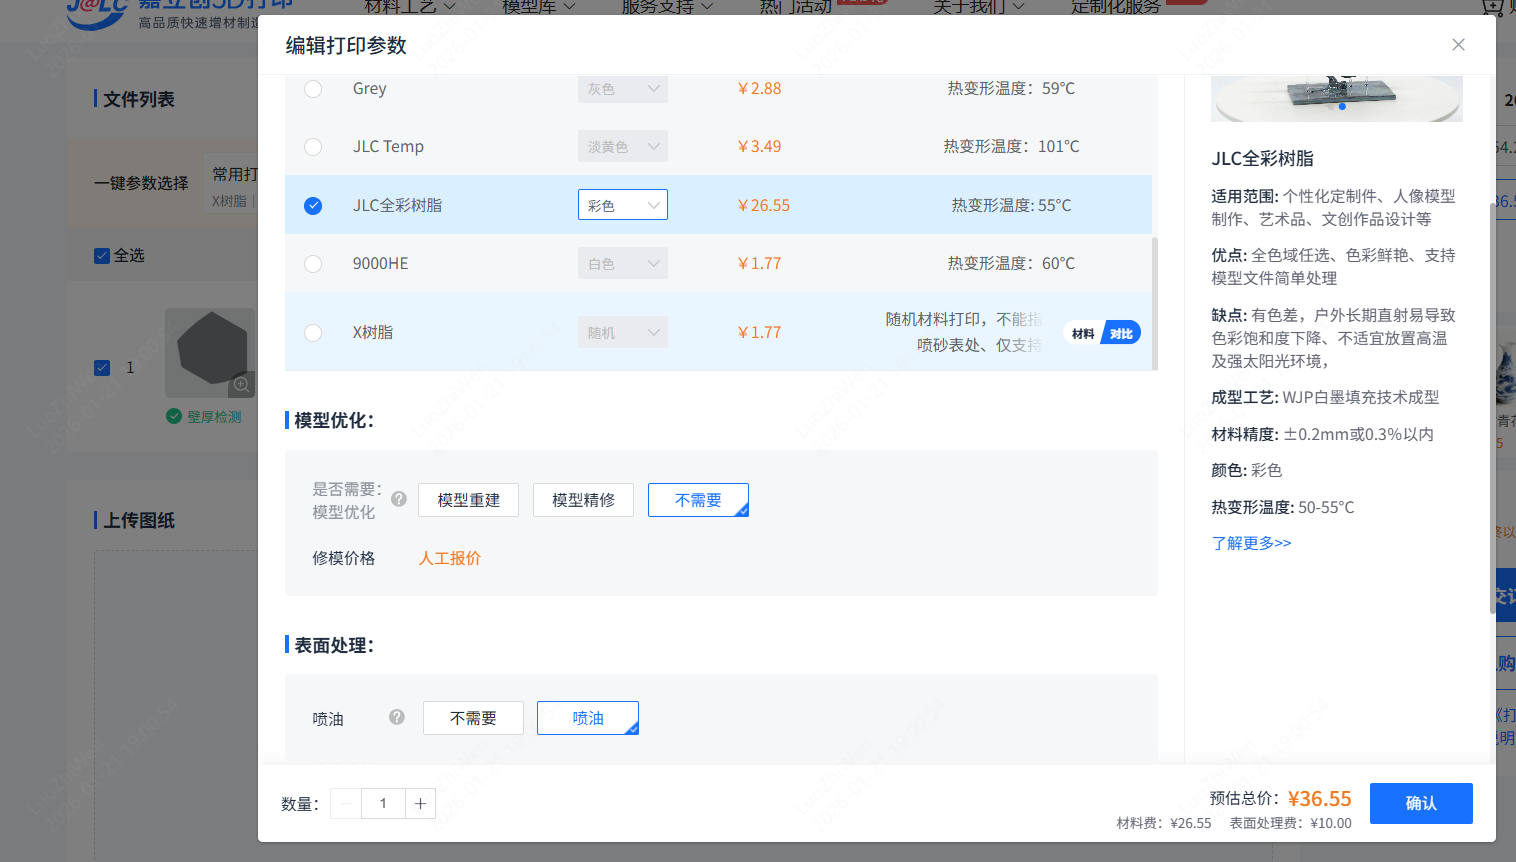Screen dimensions: 1516x862
Task: Toggle the selected JLC全彩树脂 radio button
Action: click(x=313, y=205)
